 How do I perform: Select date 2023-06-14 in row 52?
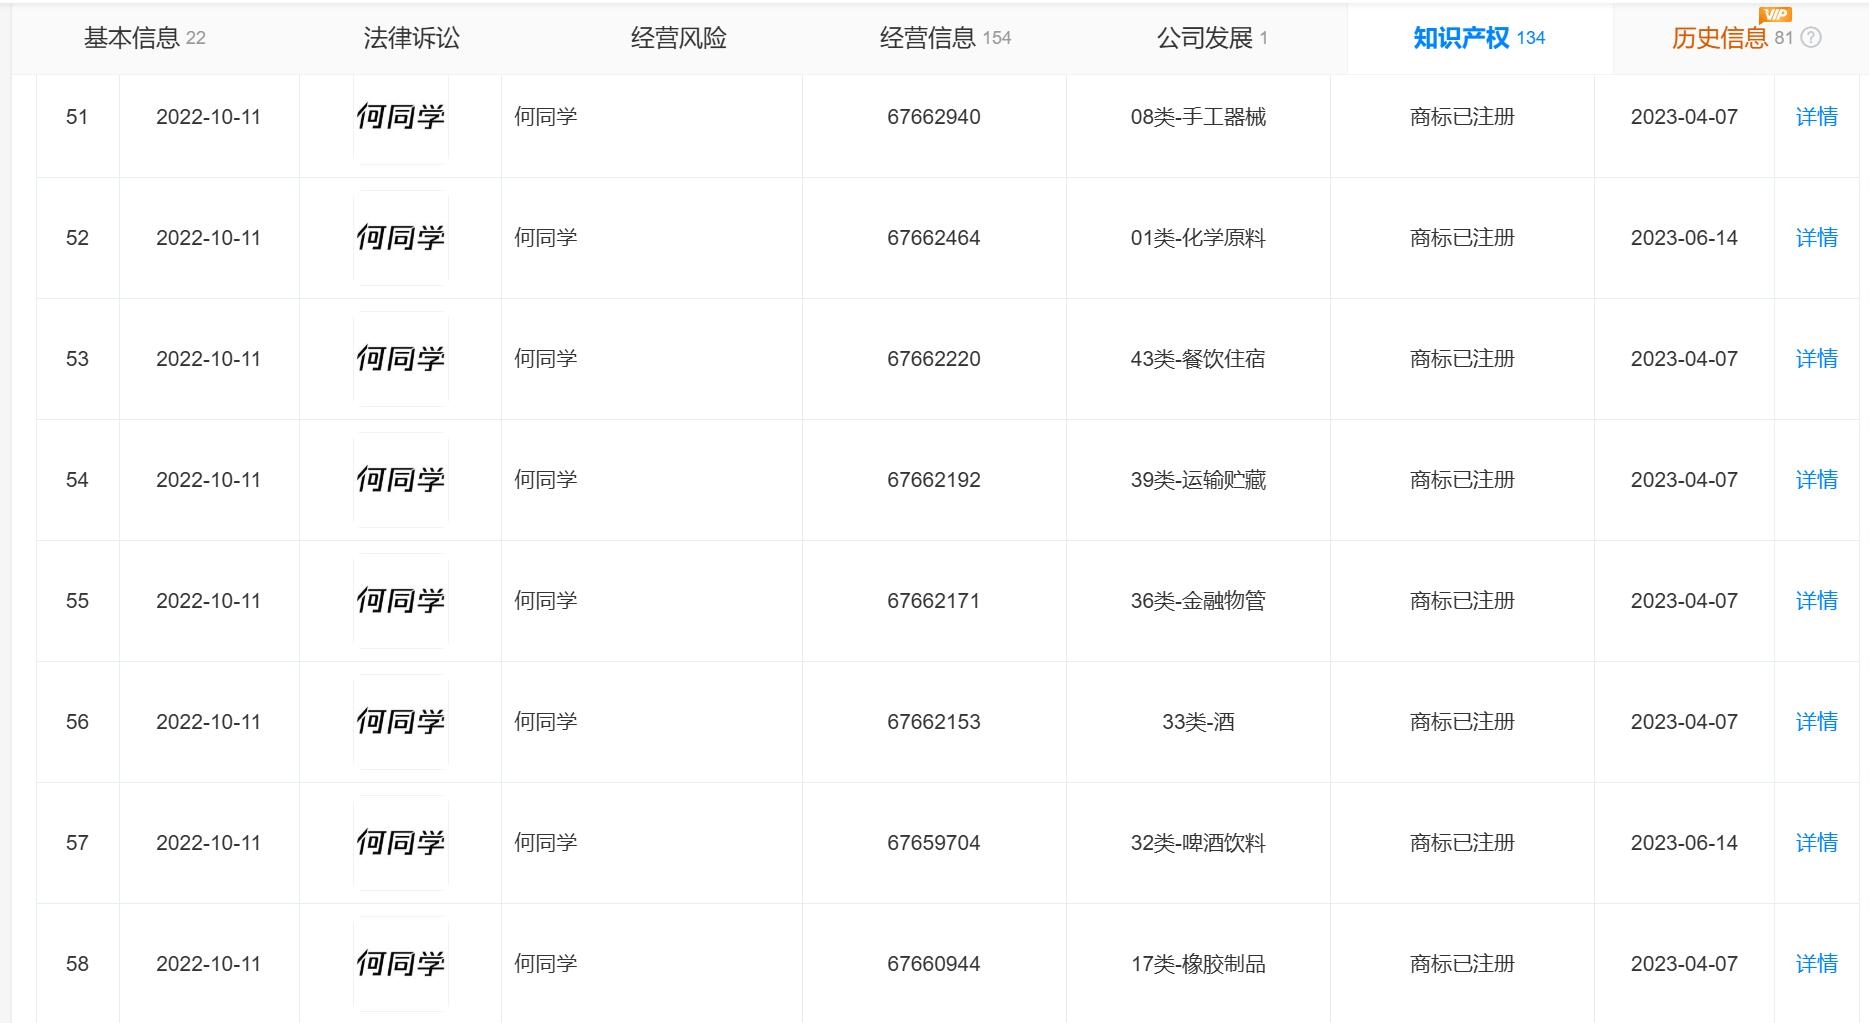pyautogui.click(x=1684, y=238)
